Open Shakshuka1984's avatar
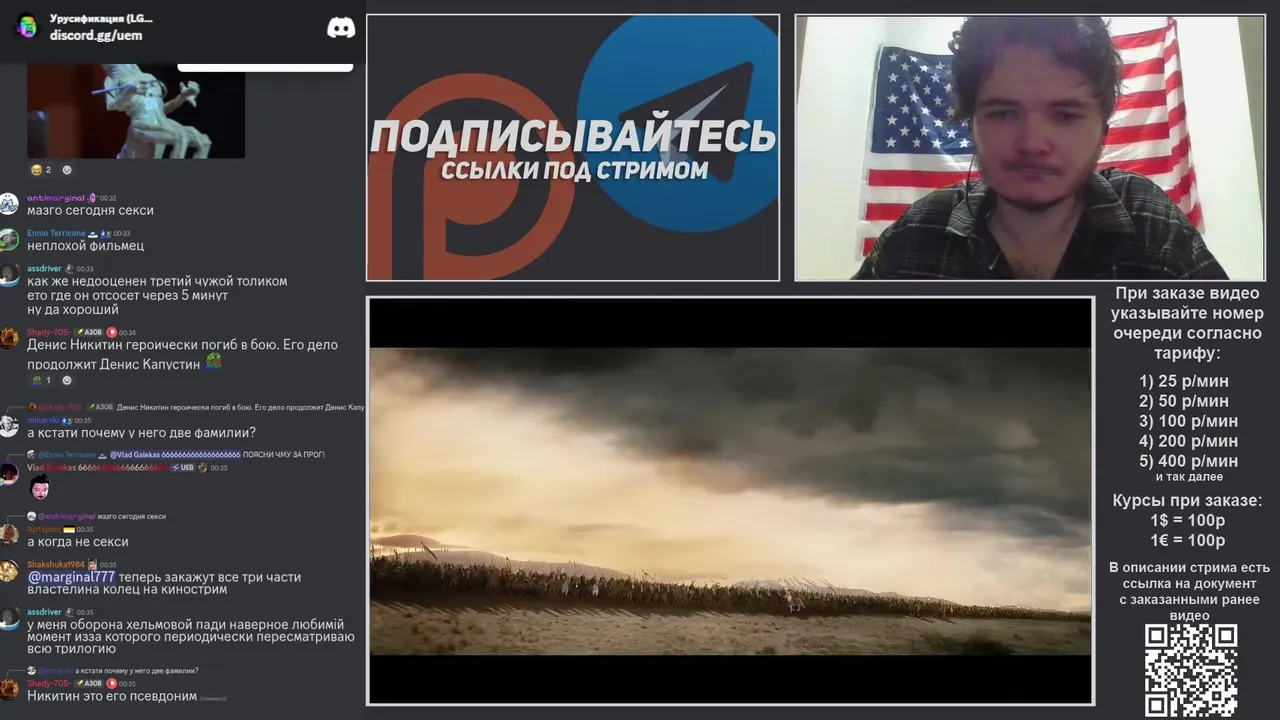This screenshot has height=720, width=1280. [9, 570]
